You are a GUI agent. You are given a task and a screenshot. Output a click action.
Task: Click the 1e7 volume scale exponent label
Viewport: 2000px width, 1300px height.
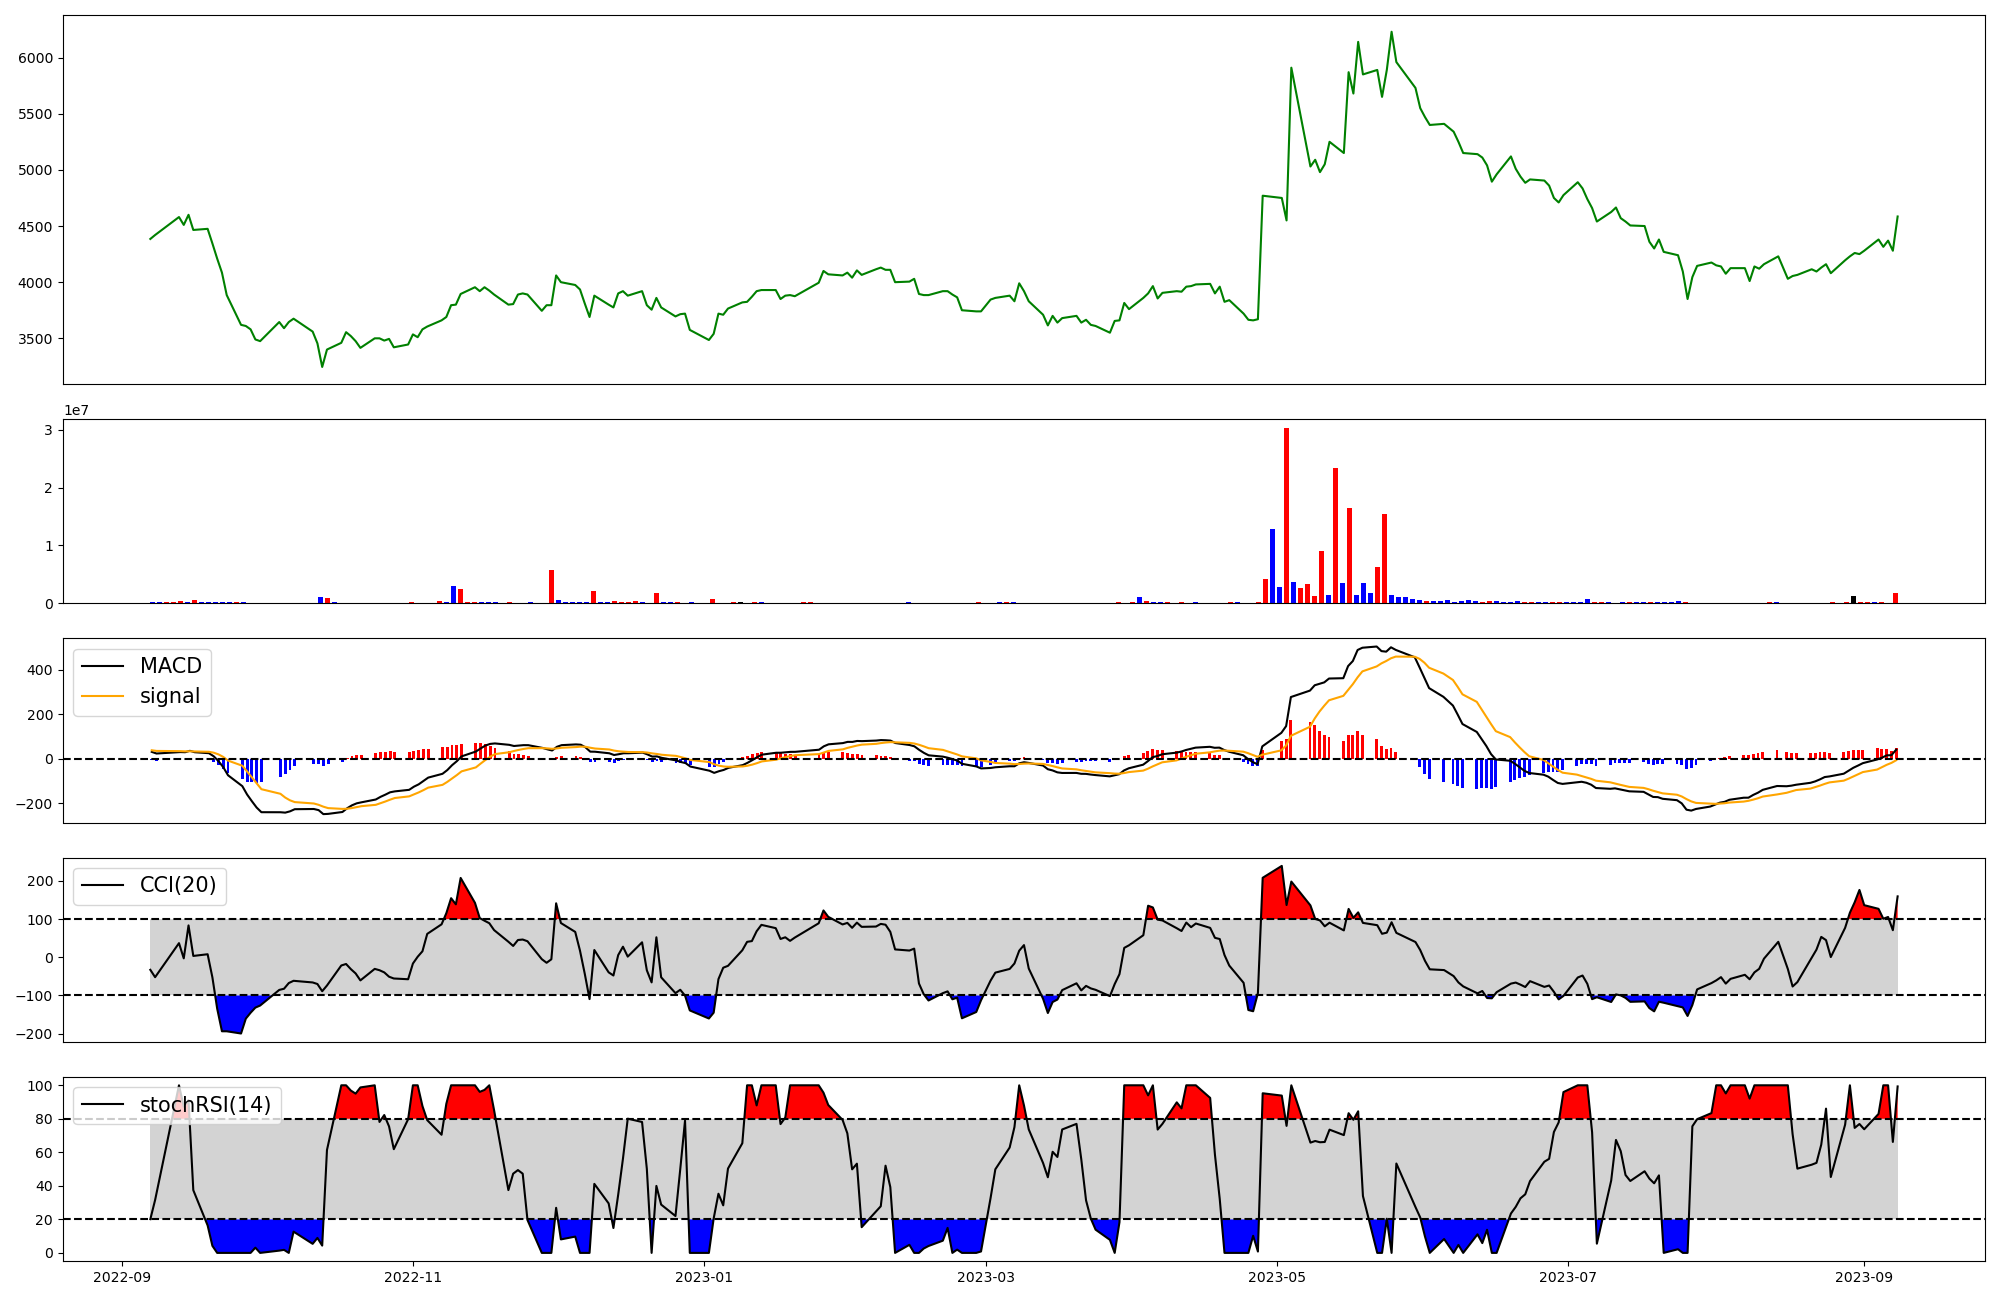(76, 410)
